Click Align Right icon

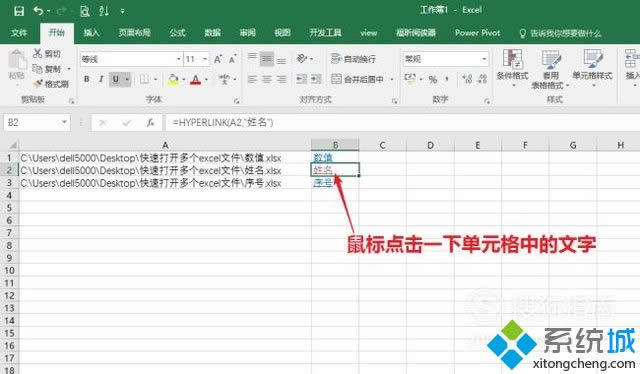(281, 79)
